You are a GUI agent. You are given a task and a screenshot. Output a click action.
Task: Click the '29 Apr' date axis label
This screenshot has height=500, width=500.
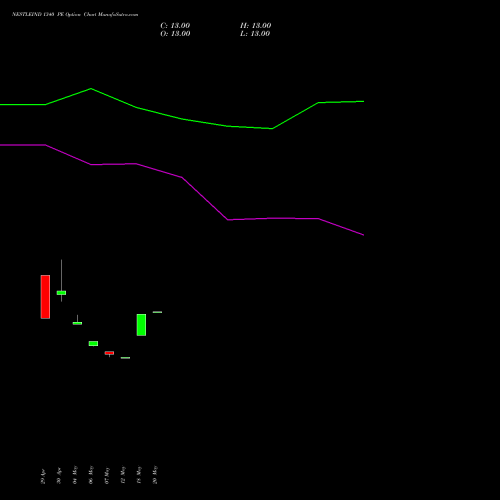point(43,477)
